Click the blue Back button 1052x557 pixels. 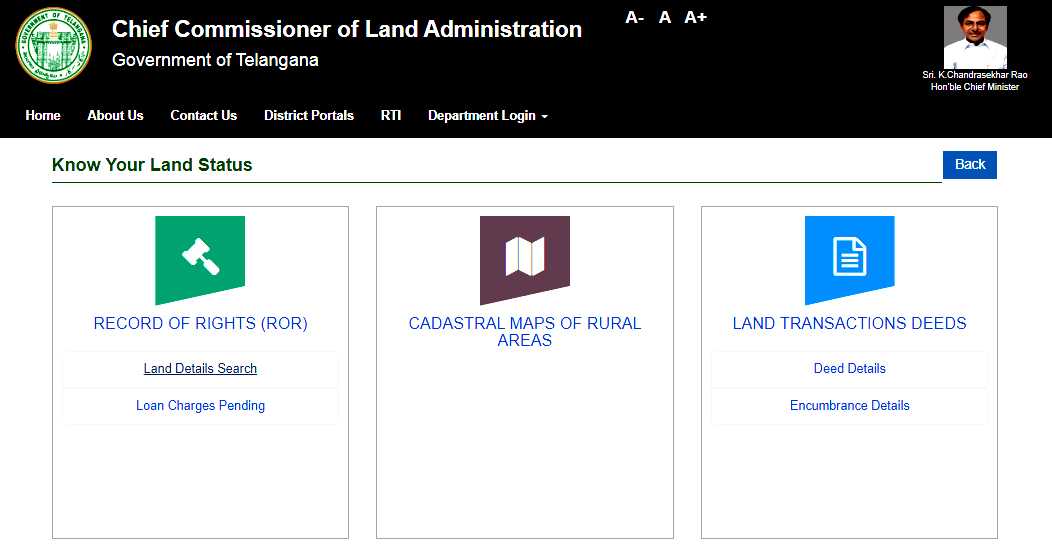point(969,164)
